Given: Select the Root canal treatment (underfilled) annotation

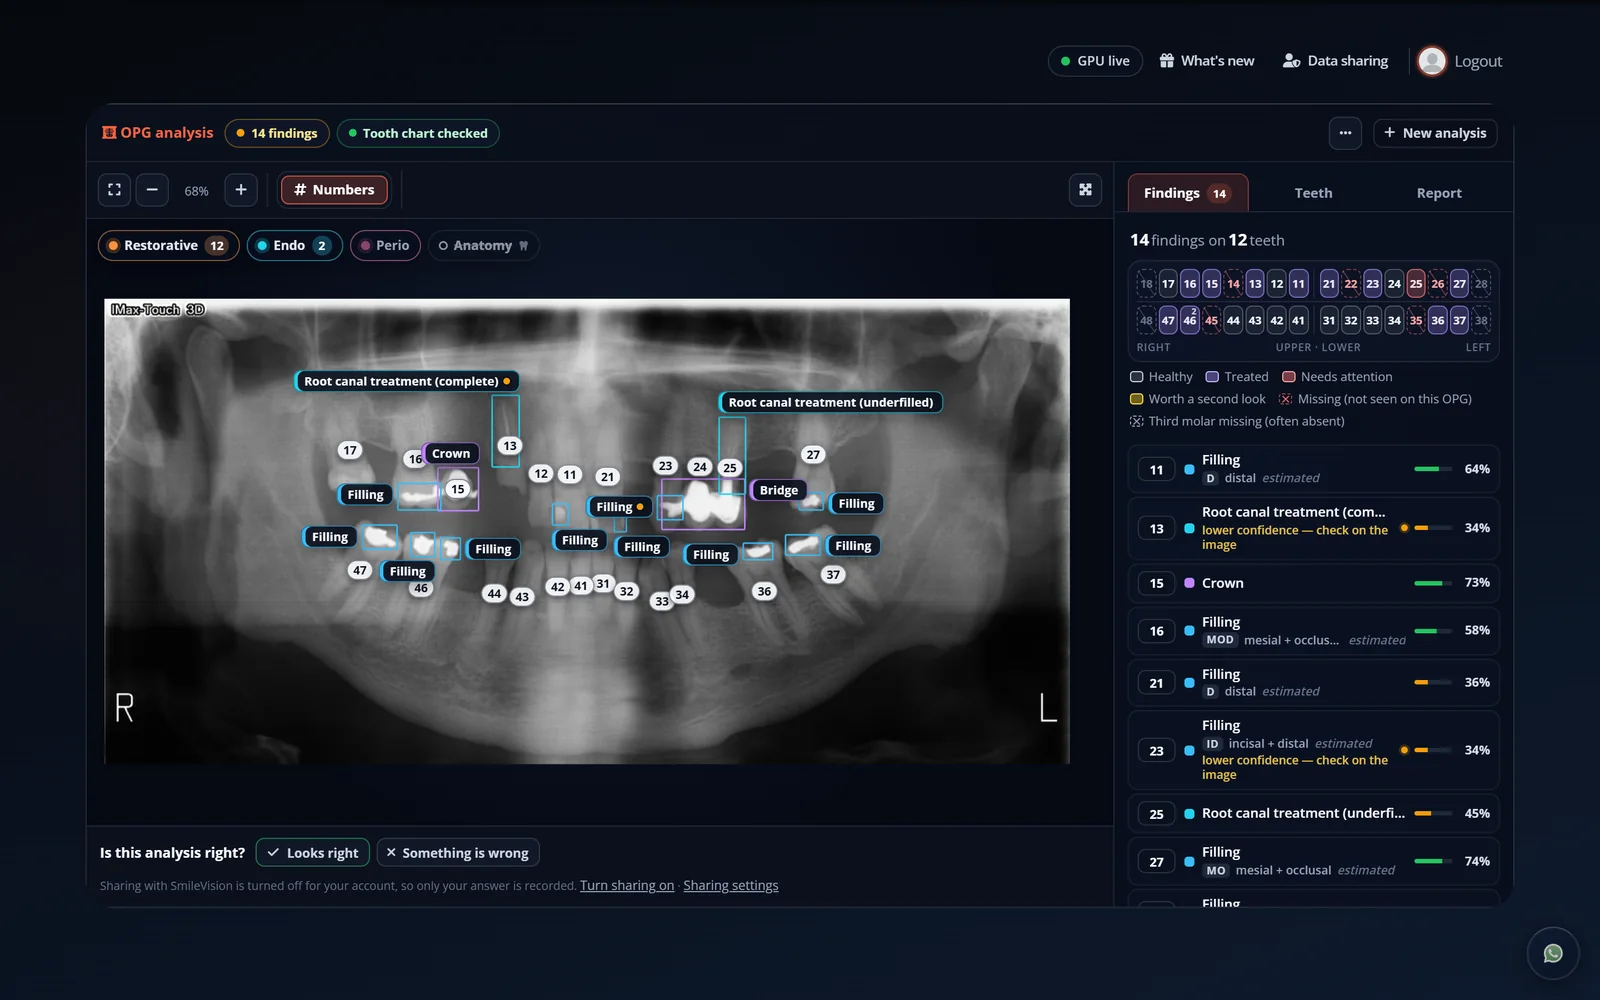Looking at the screenshot, I should click(831, 402).
